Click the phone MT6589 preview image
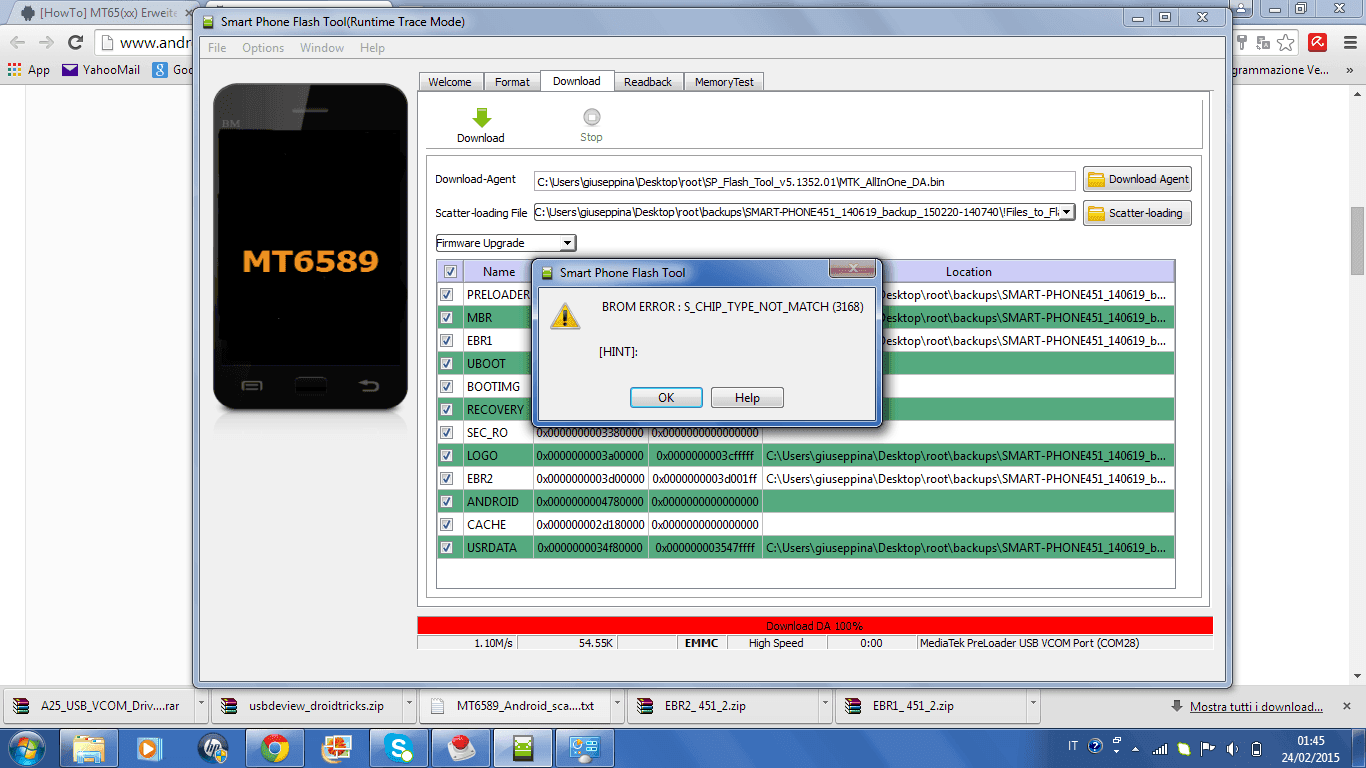Viewport: 1366px width, 768px height. point(311,246)
